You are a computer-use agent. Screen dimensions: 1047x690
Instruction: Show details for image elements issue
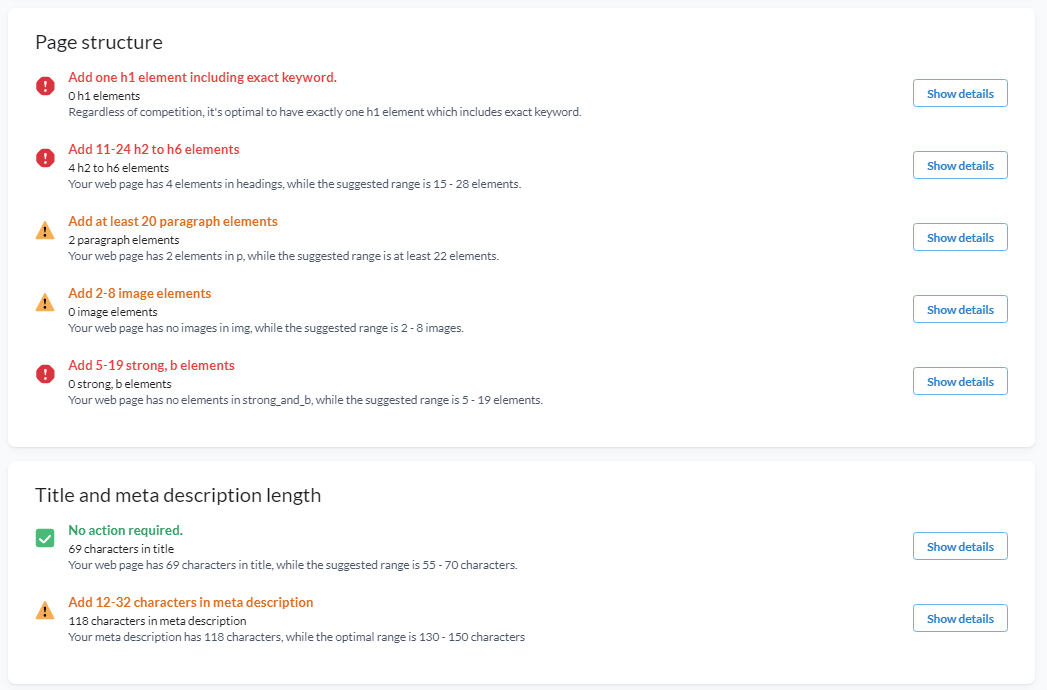(960, 310)
